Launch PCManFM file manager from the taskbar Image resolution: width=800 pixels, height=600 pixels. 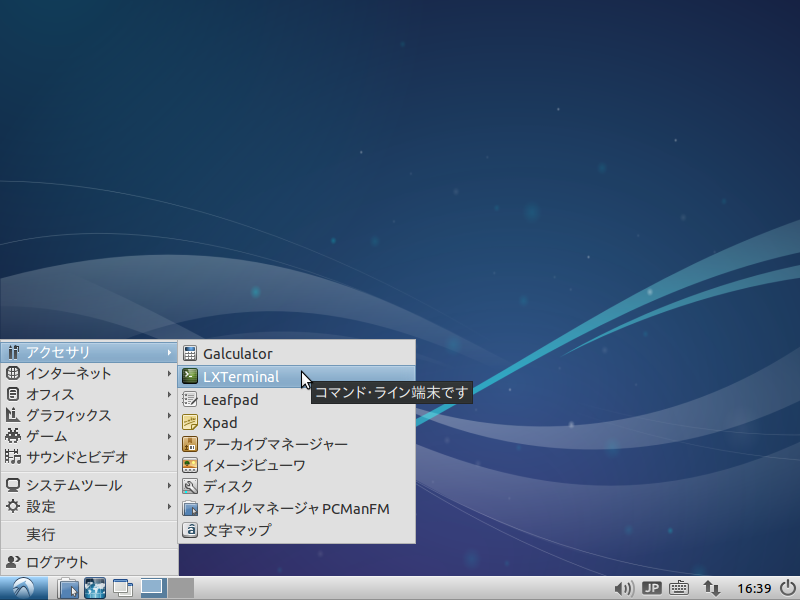click(x=68, y=588)
